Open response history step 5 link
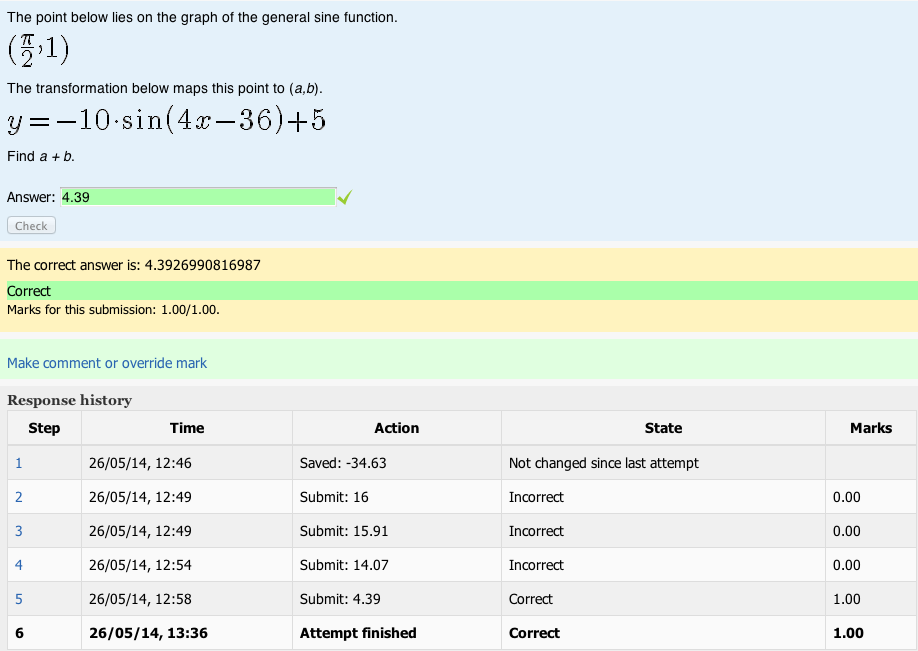Viewport: 918px width, 651px height. [19, 599]
